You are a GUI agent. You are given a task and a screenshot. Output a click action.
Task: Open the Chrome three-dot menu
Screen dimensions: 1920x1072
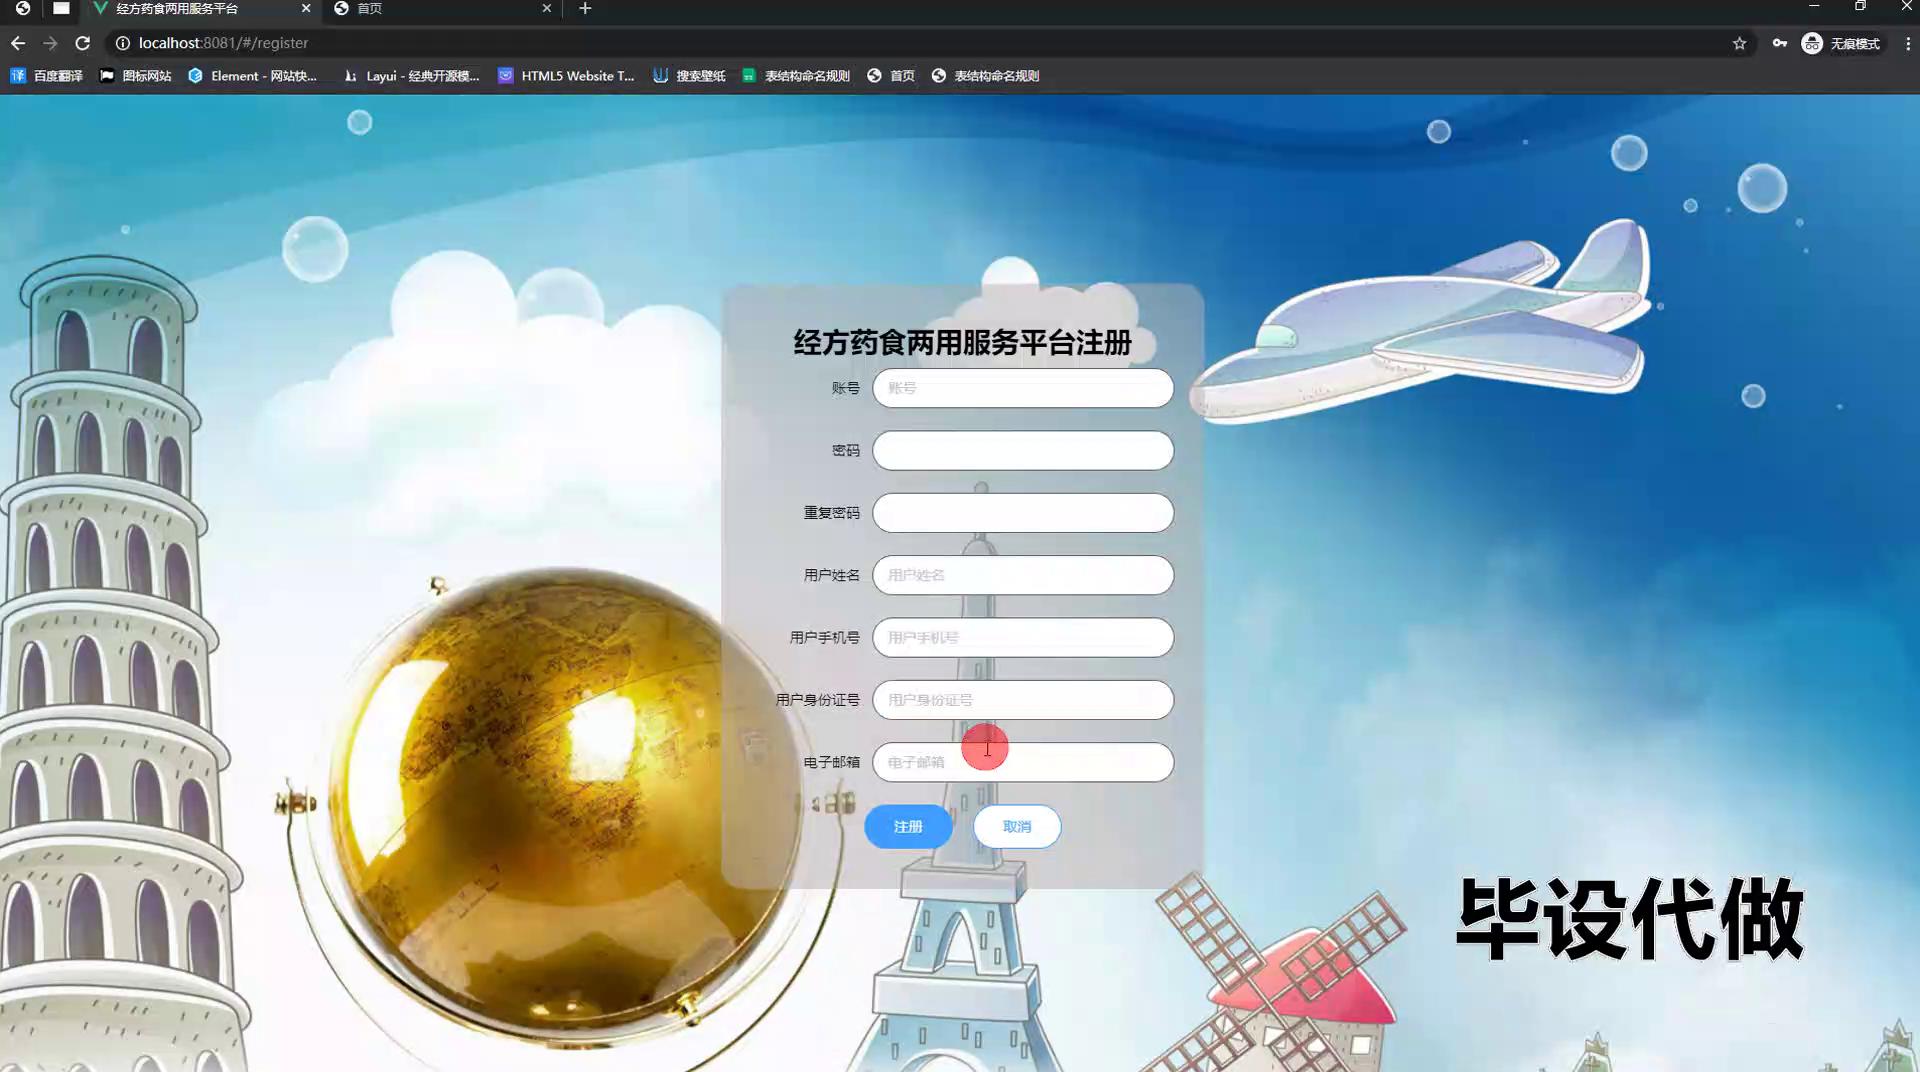(x=1907, y=43)
